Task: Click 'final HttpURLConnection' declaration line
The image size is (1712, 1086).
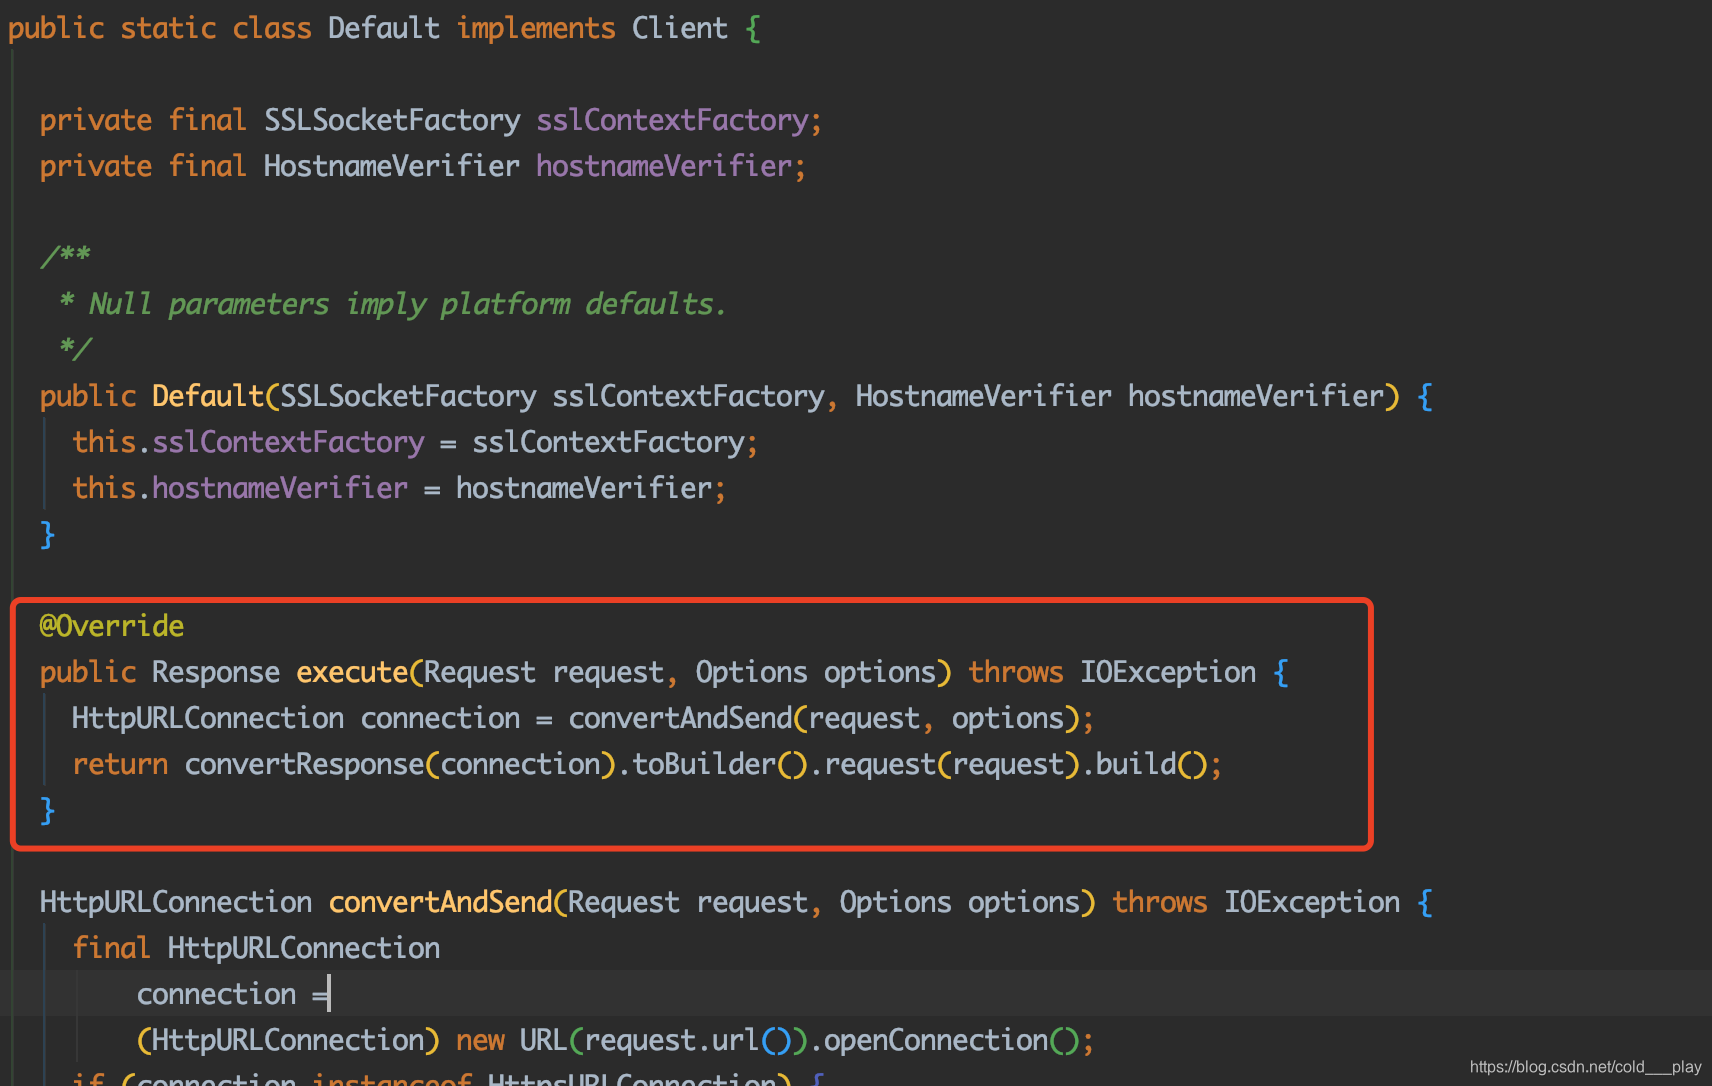Action: tap(256, 948)
